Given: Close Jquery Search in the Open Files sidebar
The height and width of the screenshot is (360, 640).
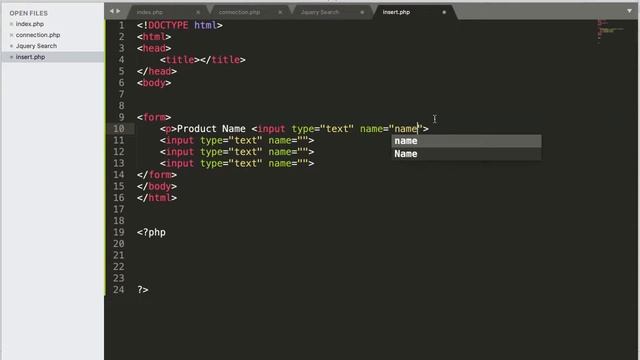Looking at the screenshot, I should [x=11, y=46].
